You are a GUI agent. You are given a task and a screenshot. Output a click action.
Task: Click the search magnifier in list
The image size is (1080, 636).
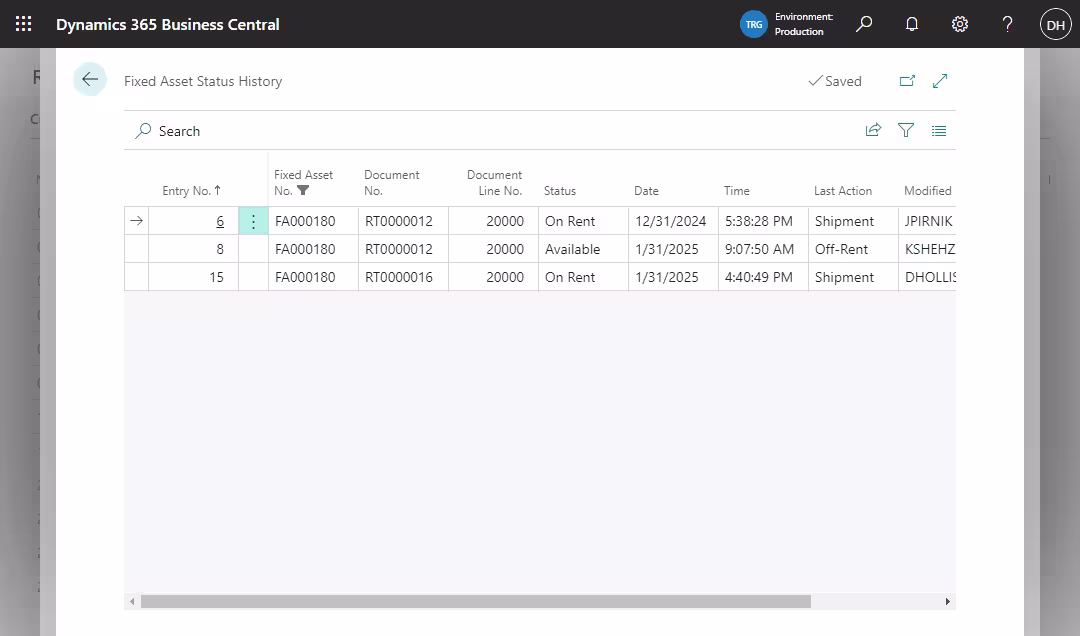point(143,131)
